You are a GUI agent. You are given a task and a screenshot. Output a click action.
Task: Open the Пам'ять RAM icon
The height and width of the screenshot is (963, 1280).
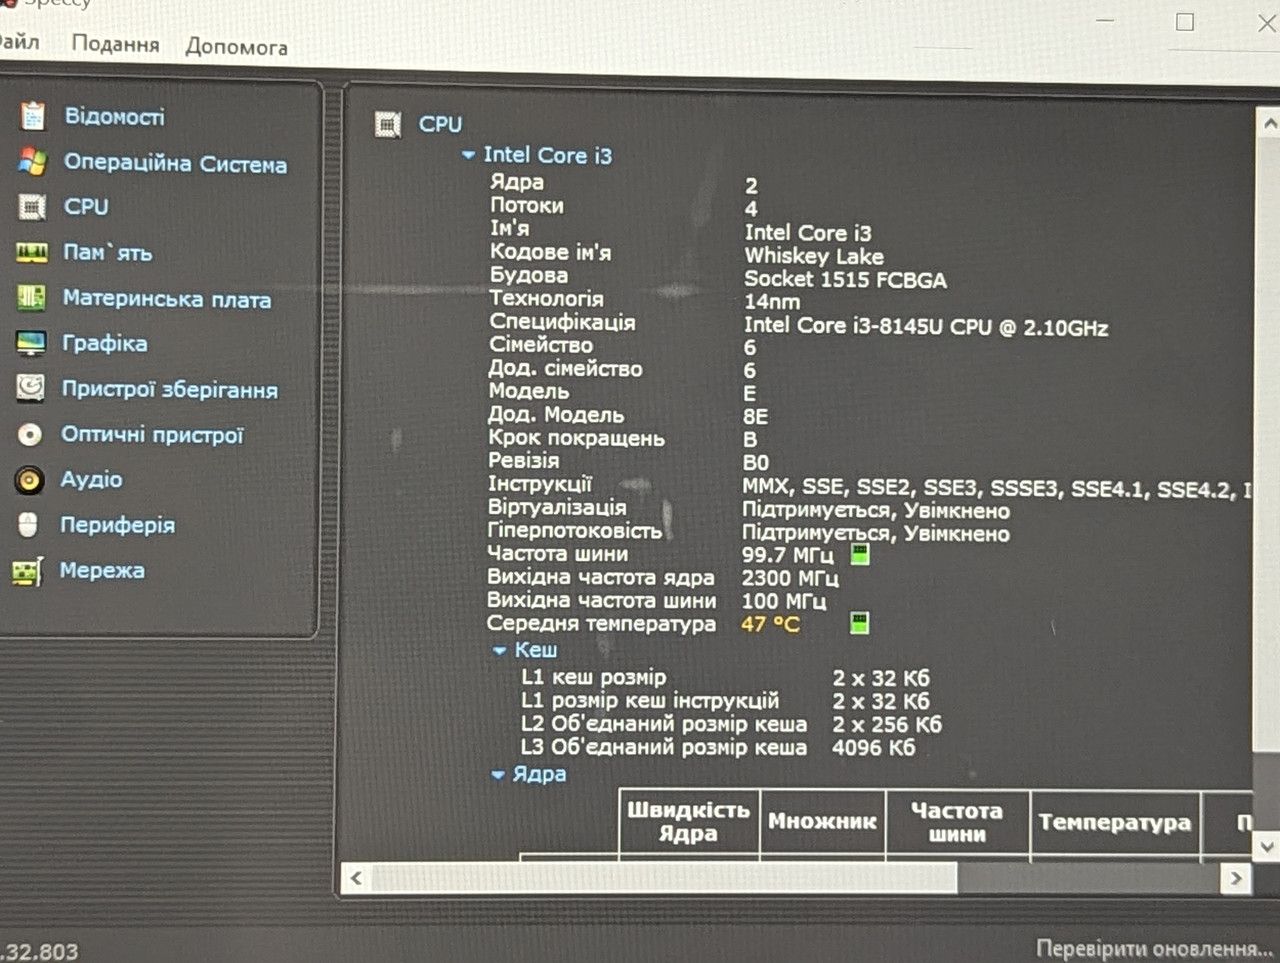32,253
